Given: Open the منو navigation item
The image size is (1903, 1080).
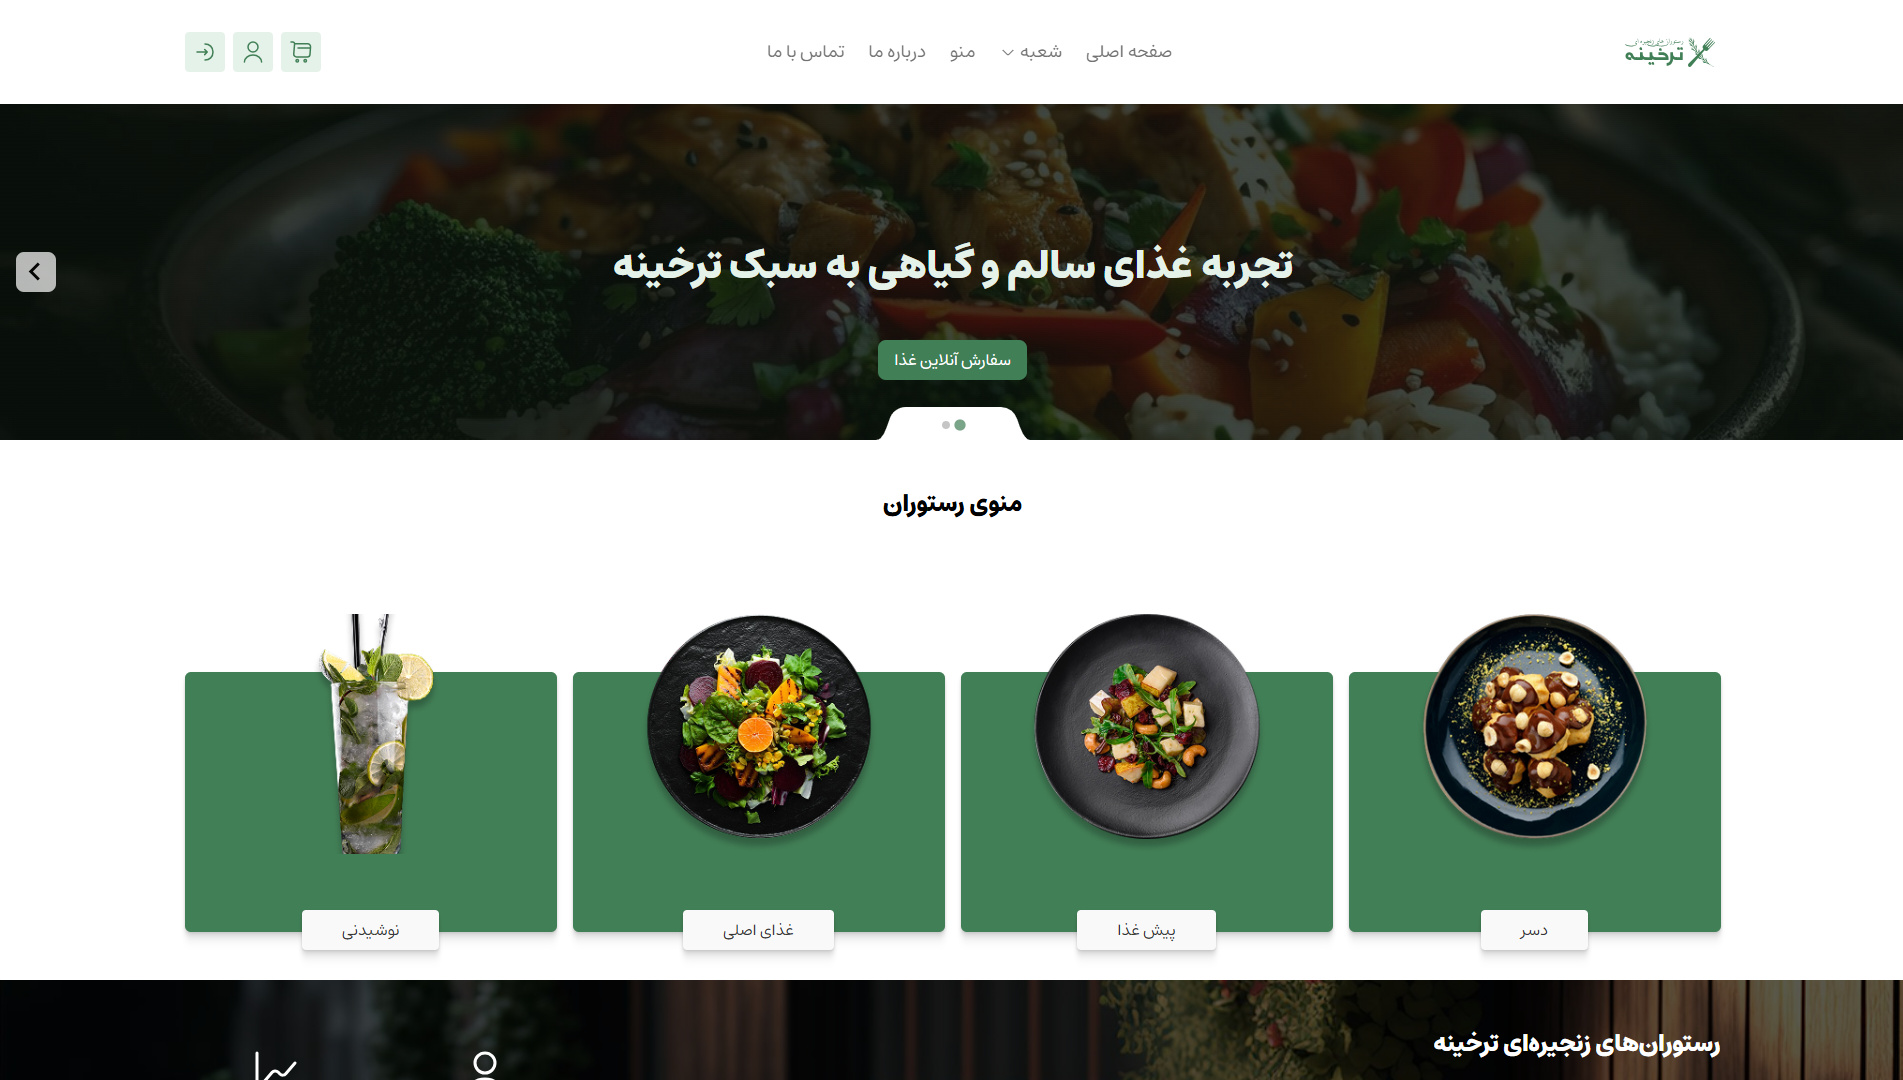Looking at the screenshot, I should [962, 52].
